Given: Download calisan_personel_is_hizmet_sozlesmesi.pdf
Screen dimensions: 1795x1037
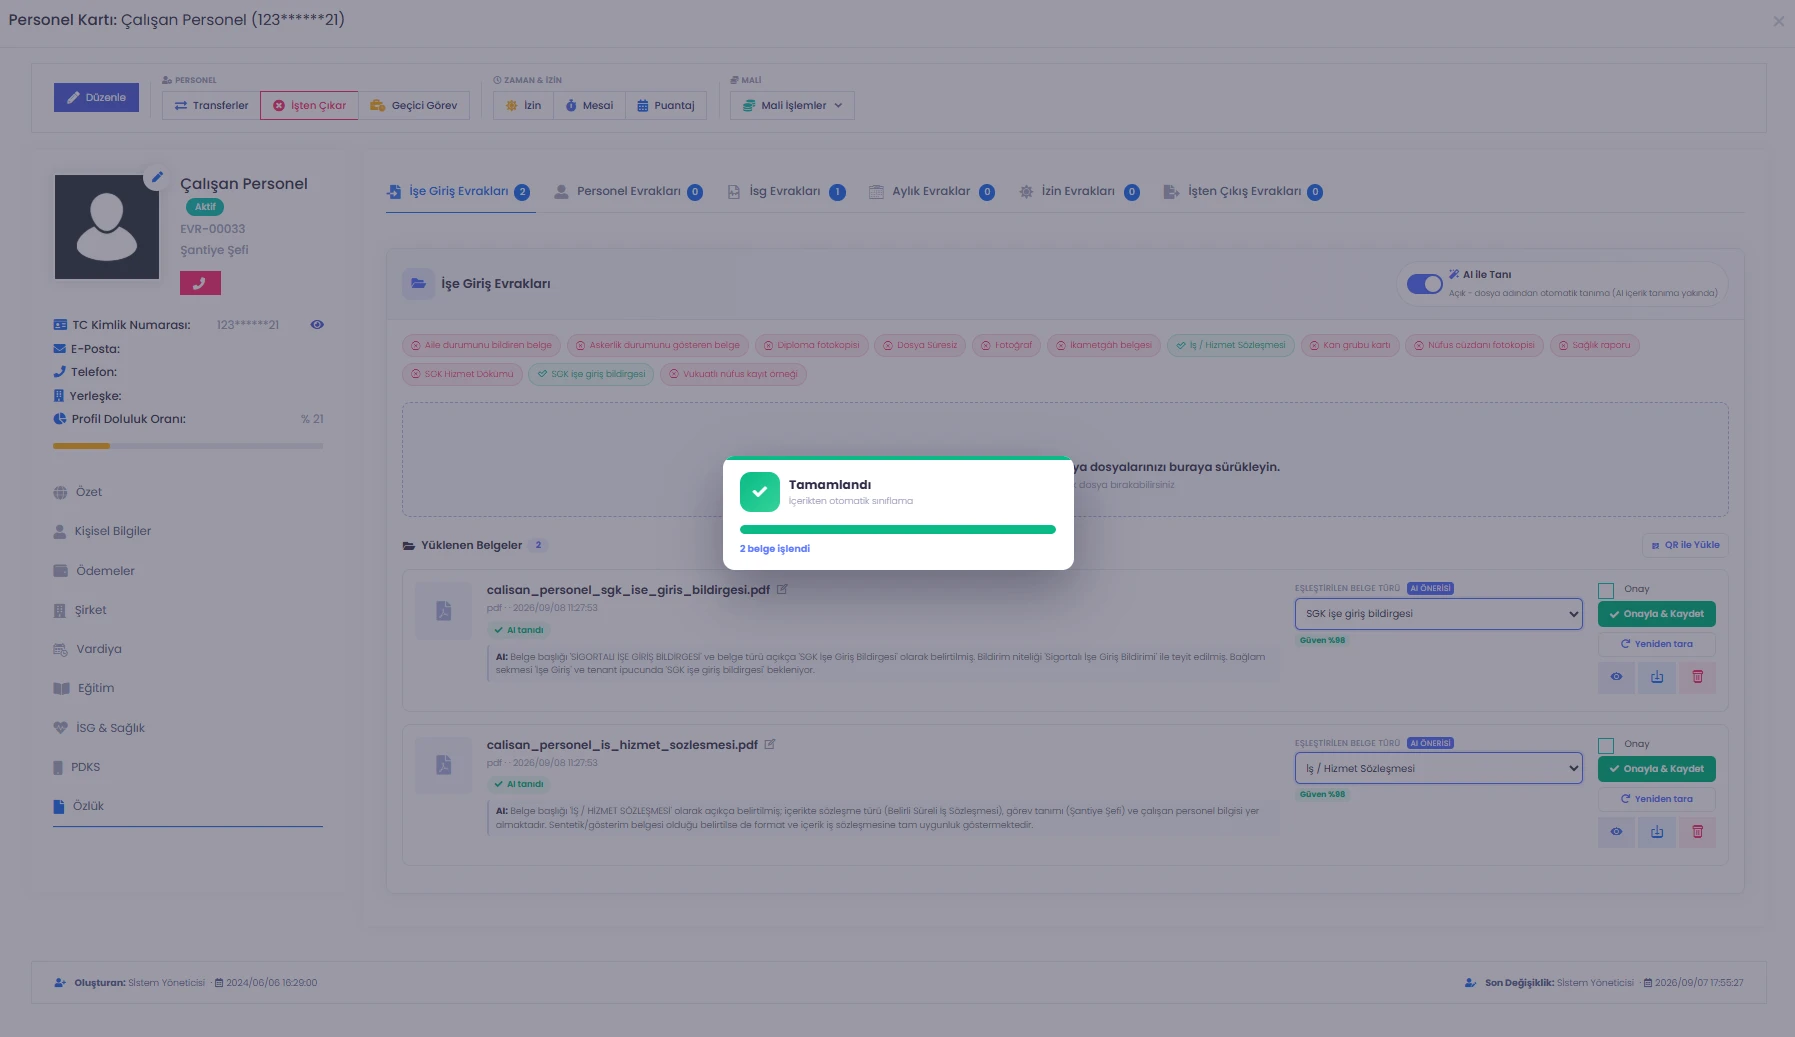Looking at the screenshot, I should pyautogui.click(x=1657, y=832).
